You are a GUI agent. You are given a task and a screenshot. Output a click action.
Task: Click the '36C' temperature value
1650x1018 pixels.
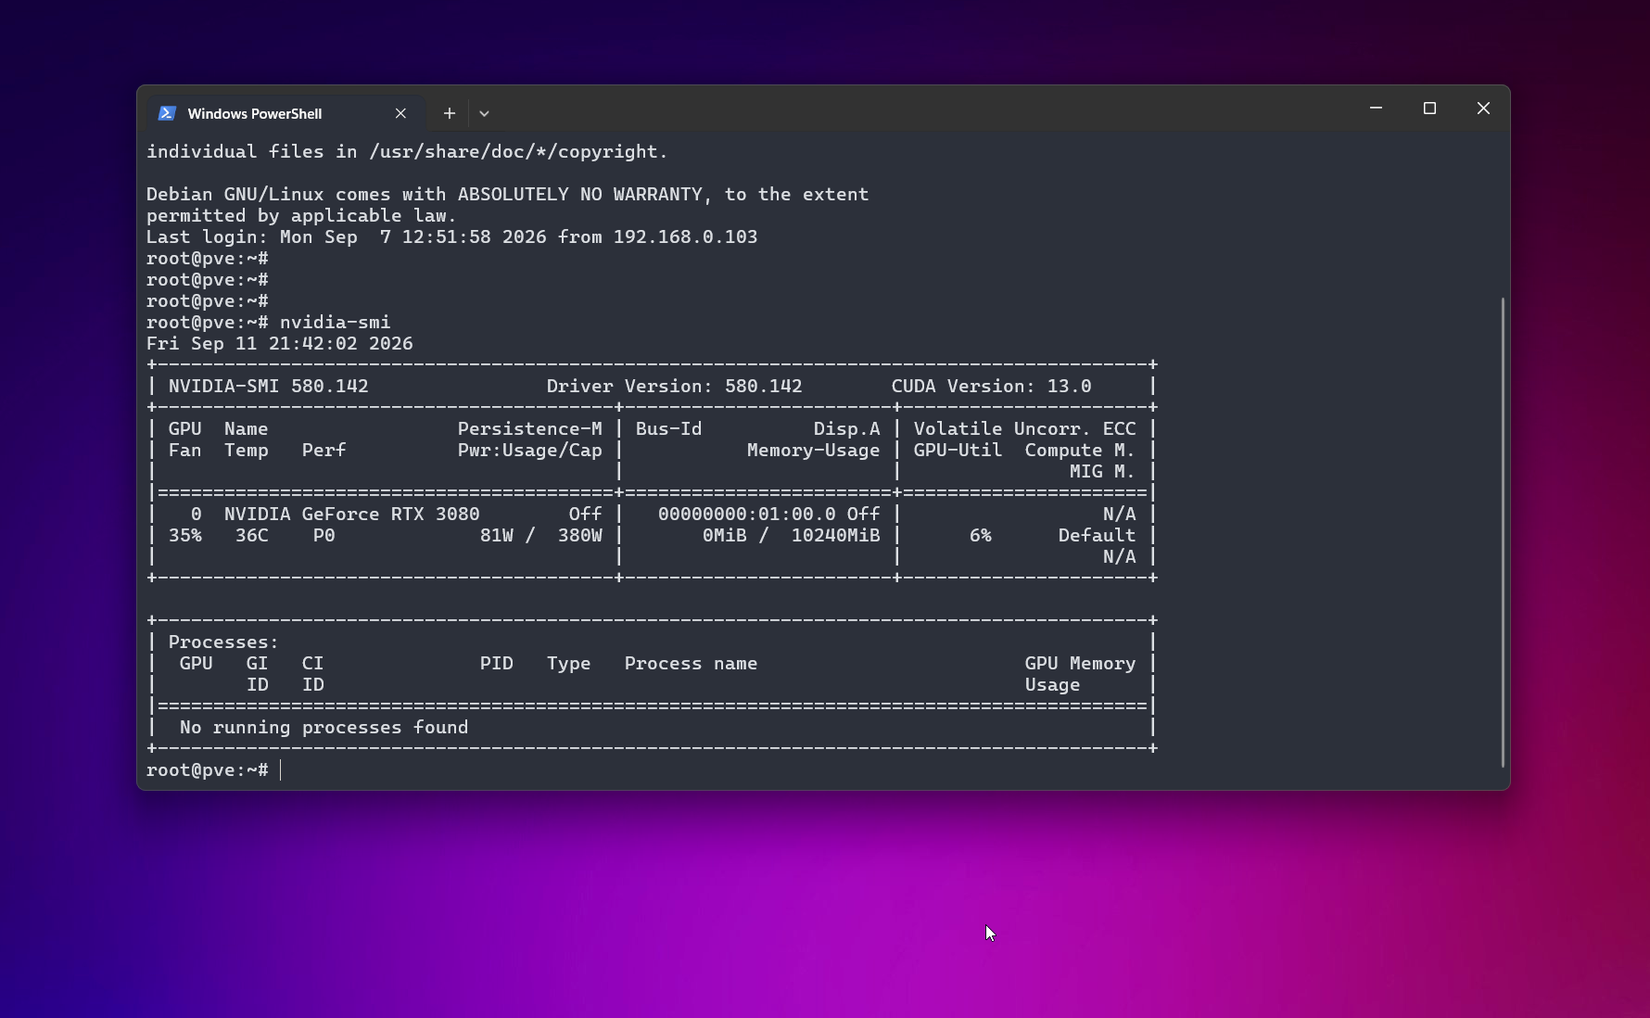[x=252, y=535]
